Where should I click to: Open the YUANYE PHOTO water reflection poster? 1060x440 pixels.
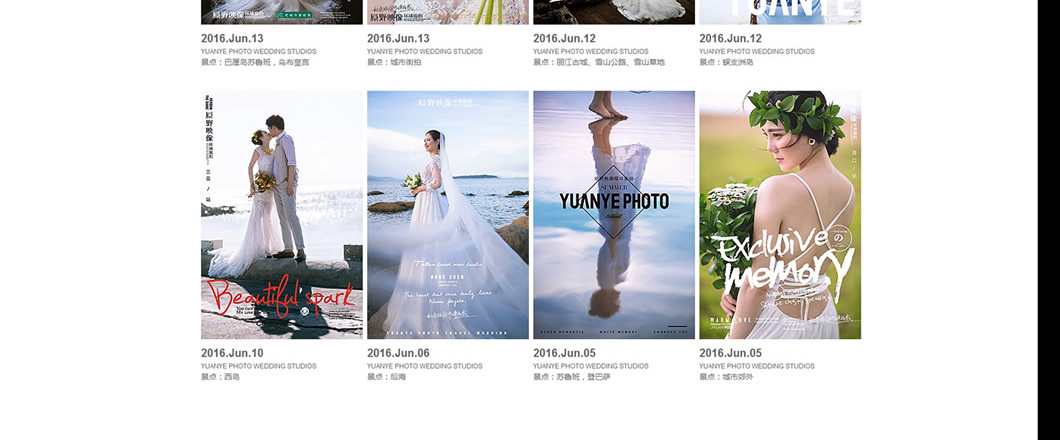tap(613, 215)
